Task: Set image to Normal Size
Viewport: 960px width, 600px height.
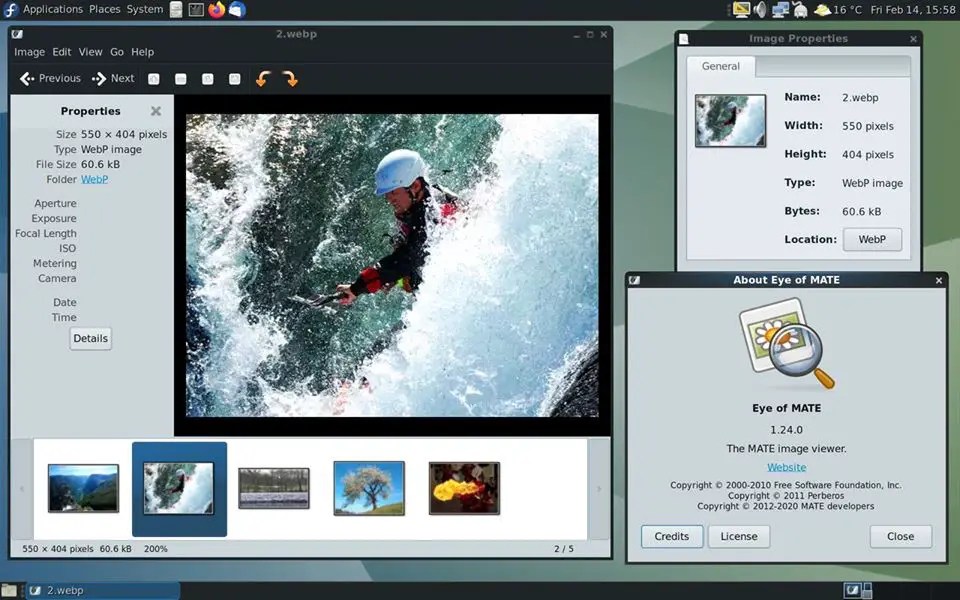Action: tap(208, 78)
